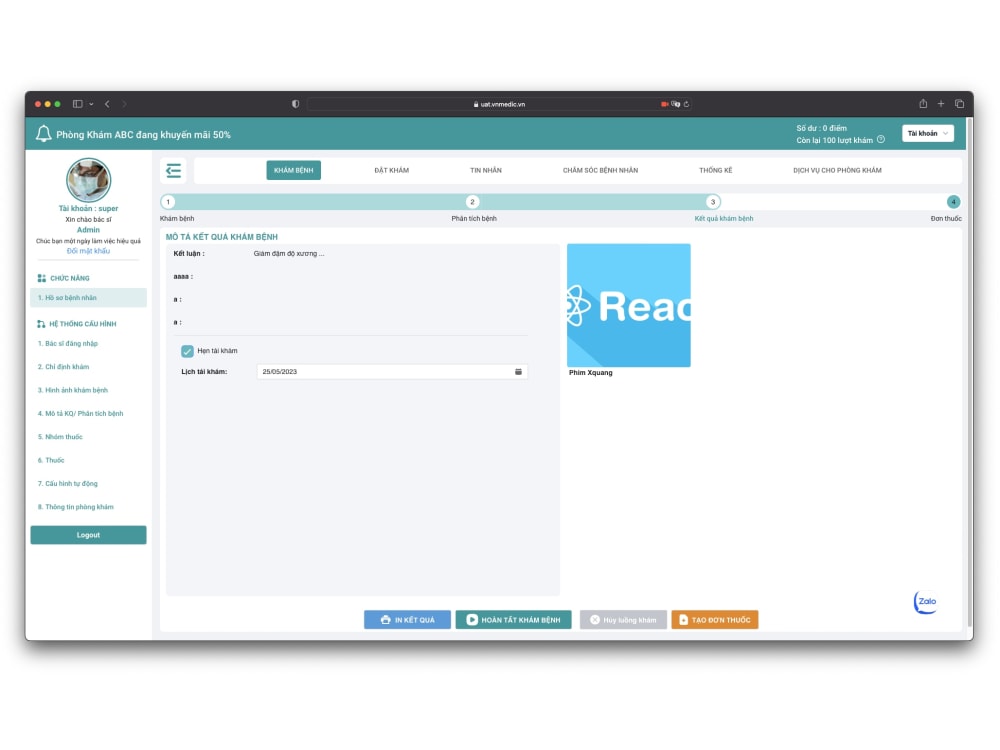The image size is (1000, 750).
Task: Click Hủy luồng khám button
Action: point(623,620)
